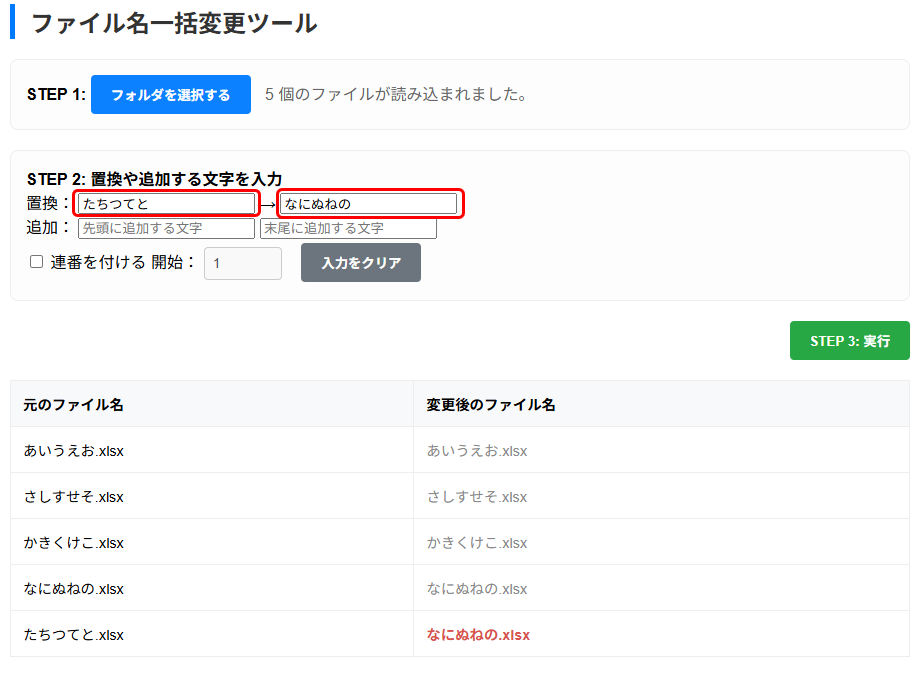Click the 5 個のファイルが読み込まれました status text
Viewport: 919px width, 684px height.
point(396,95)
